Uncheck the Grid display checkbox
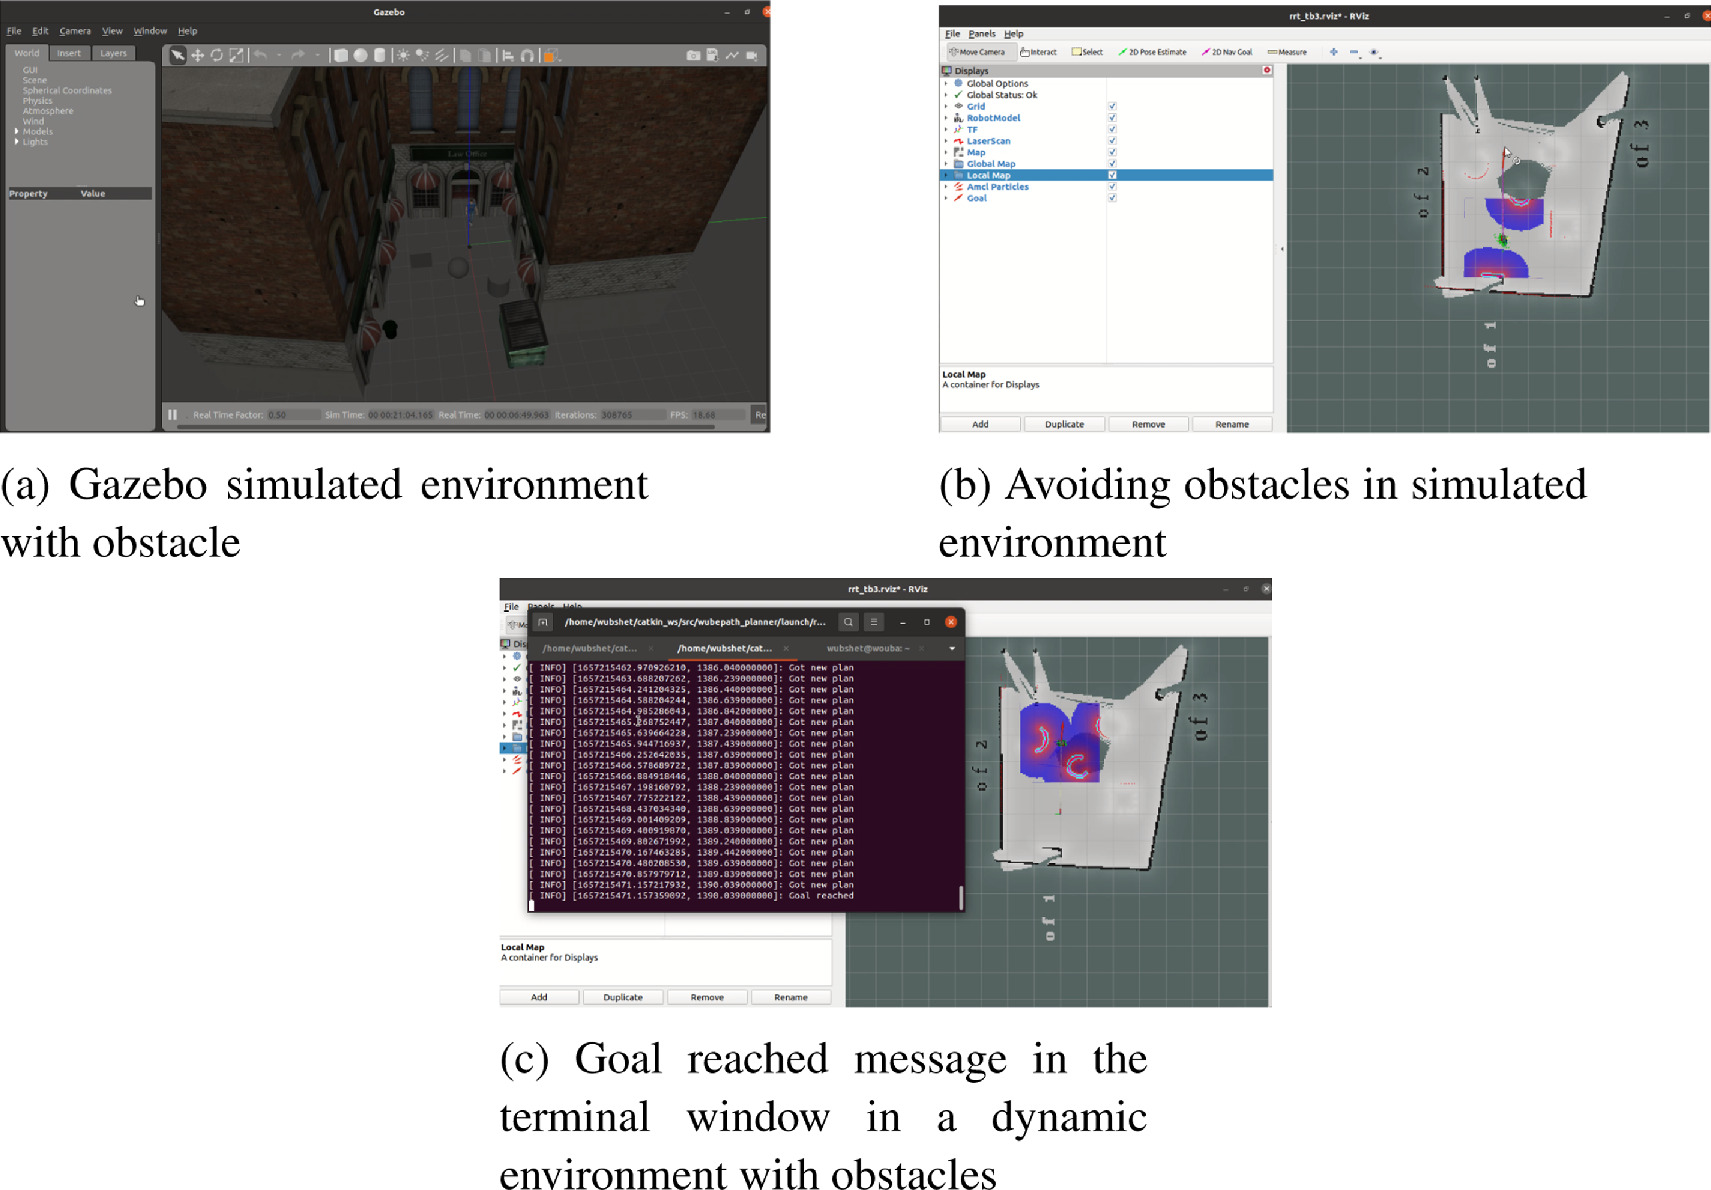 [x=1112, y=107]
